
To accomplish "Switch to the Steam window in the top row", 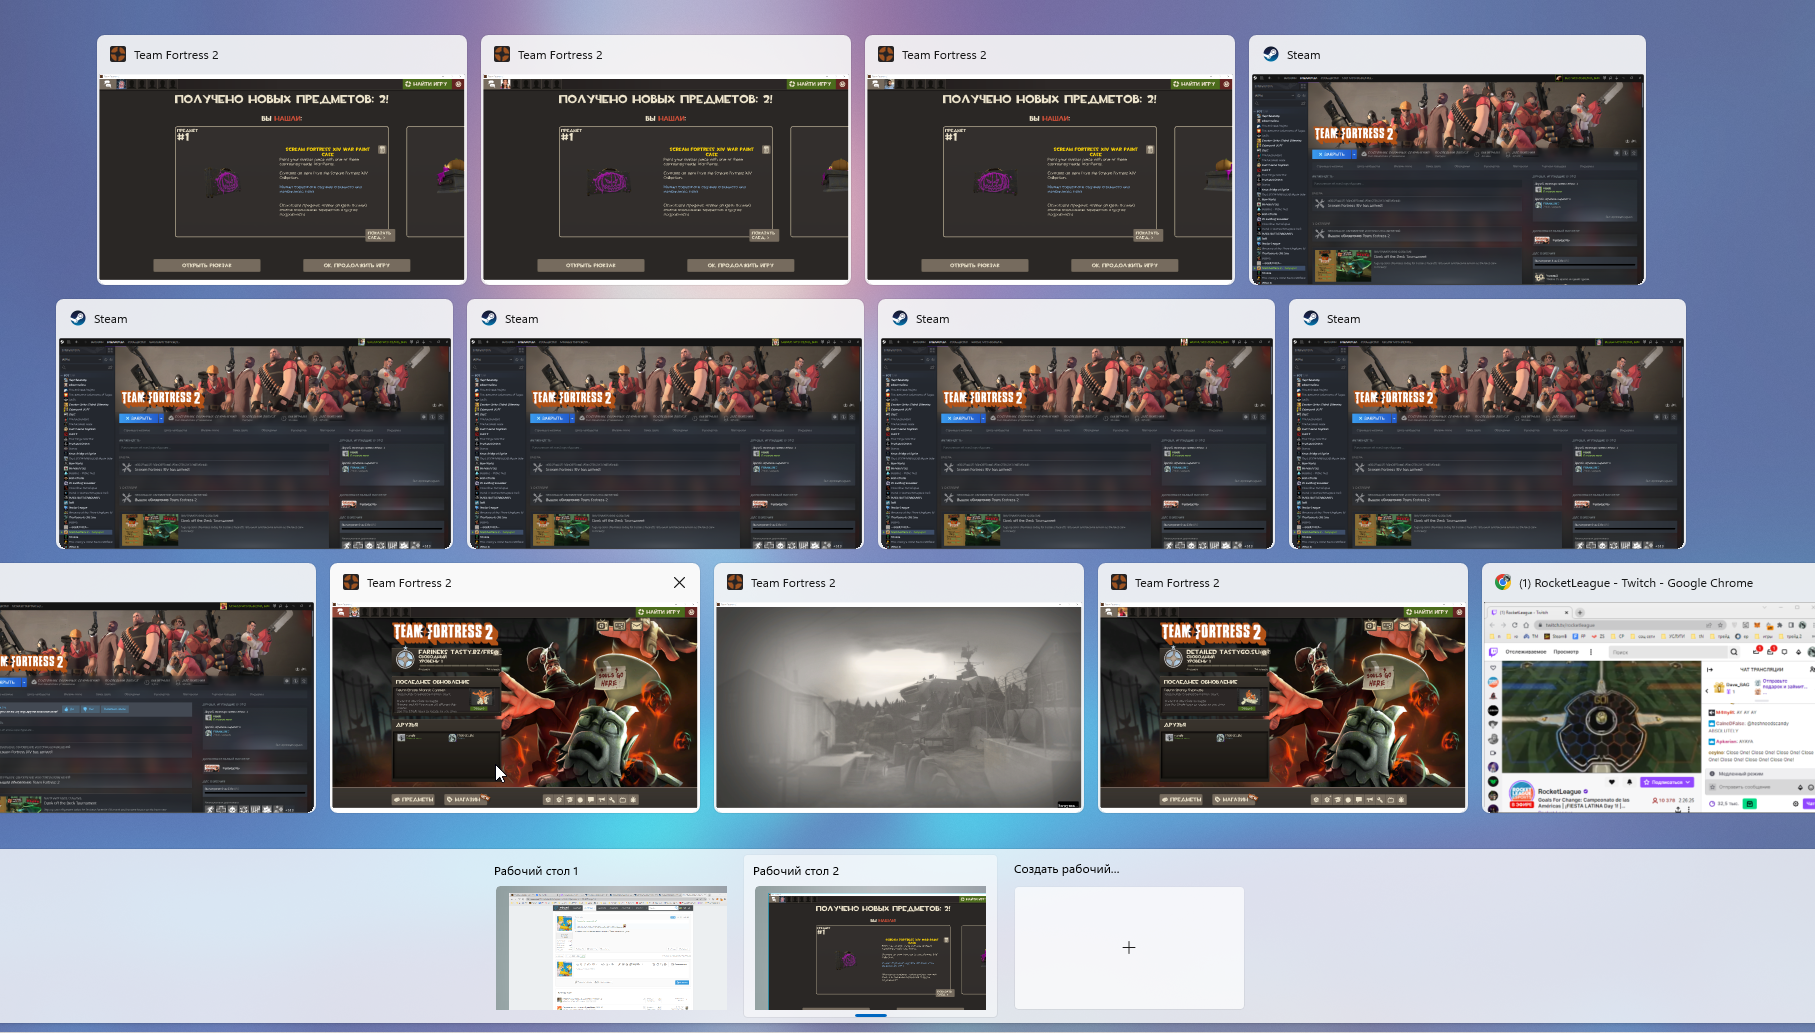I will (x=1447, y=179).
